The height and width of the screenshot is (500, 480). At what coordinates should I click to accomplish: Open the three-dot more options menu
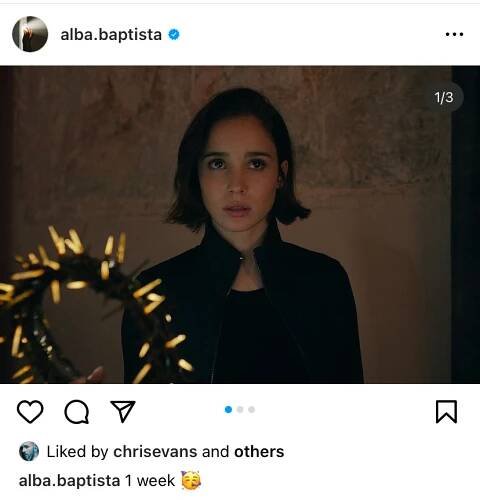tap(454, 34)
